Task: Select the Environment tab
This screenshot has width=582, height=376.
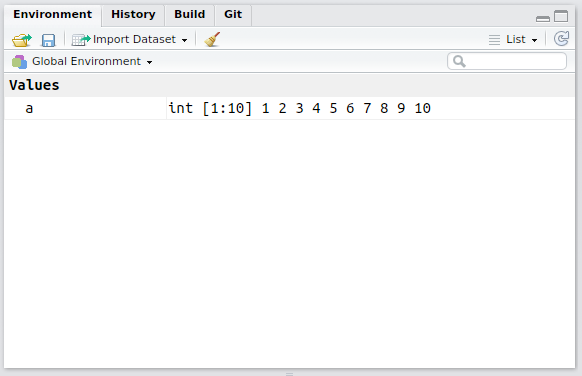Action: click(52, 14)
